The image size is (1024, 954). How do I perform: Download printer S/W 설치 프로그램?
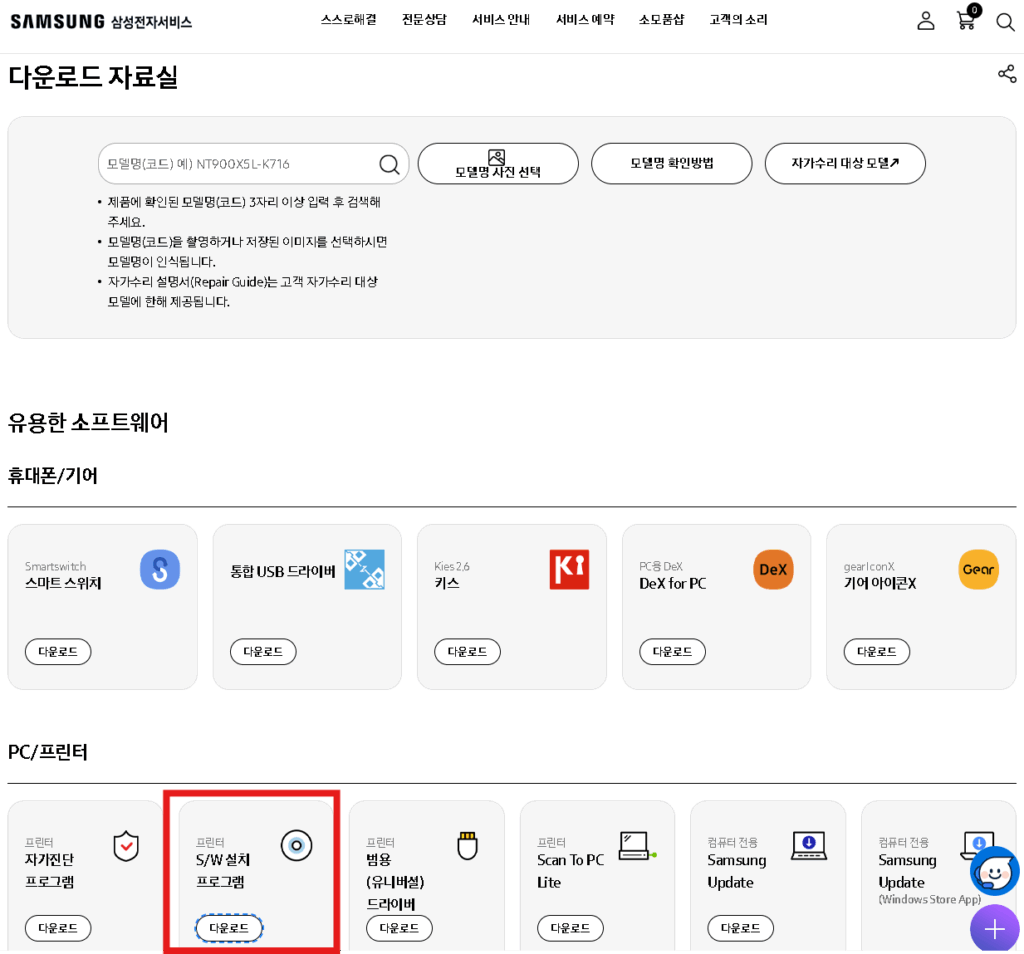click(x=229, y=928)
